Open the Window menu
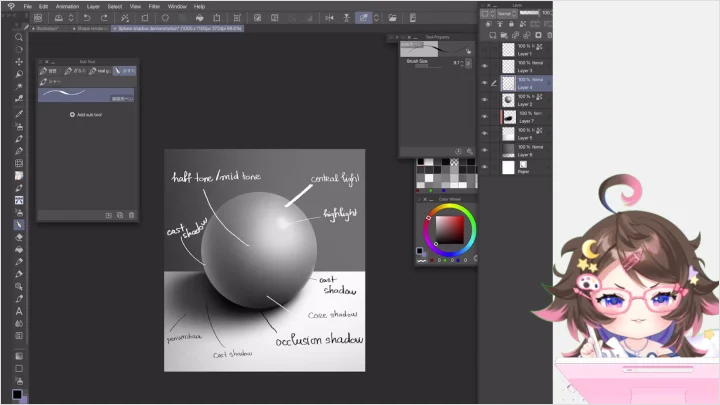Viewport: 720px width, 405px height. [x=177, y=6]
